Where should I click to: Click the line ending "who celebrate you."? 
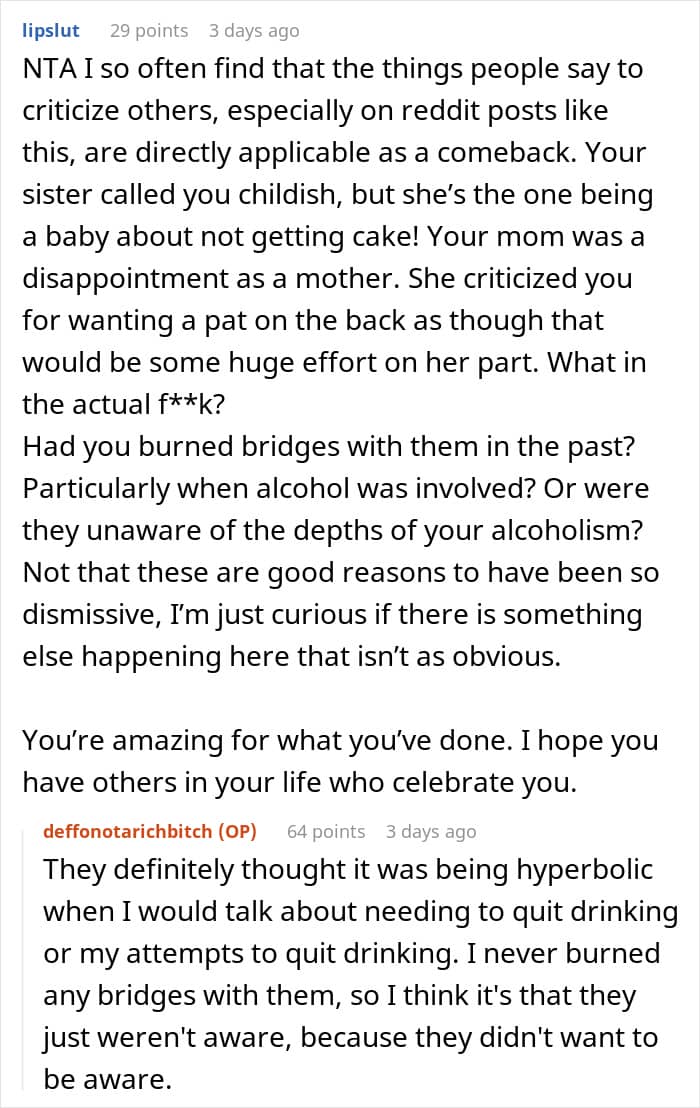[300, 782]
